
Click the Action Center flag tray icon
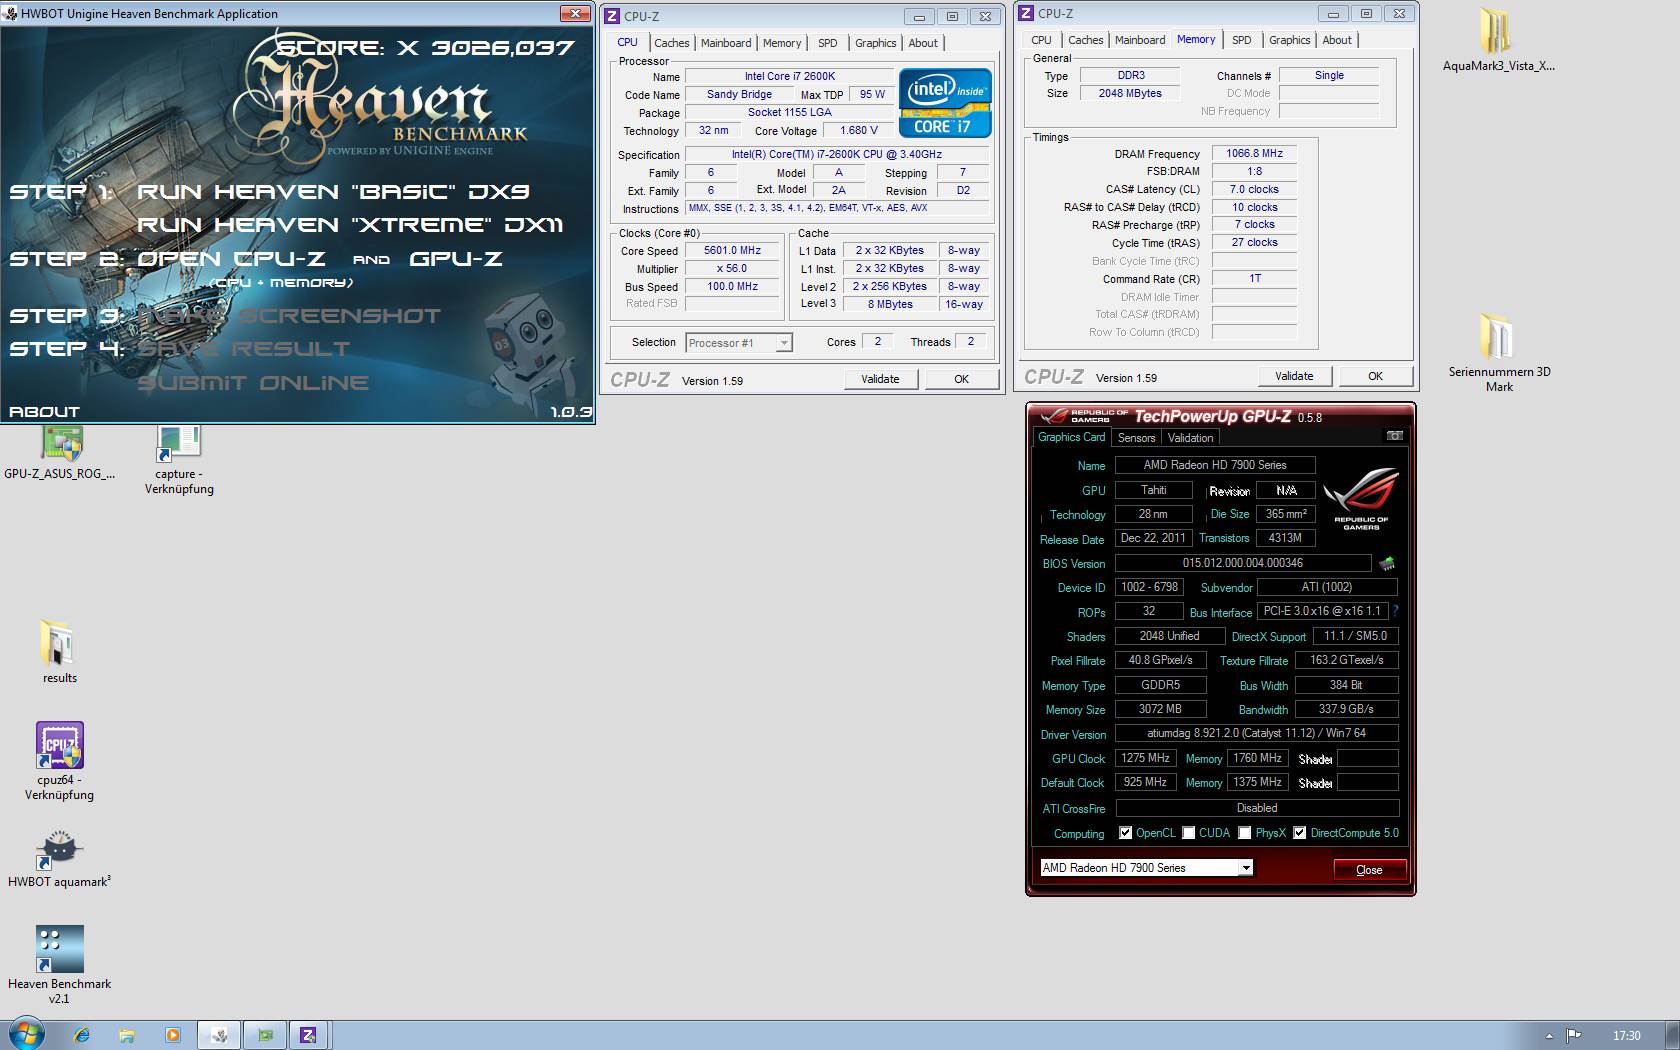click(x=1573, y=1035)
